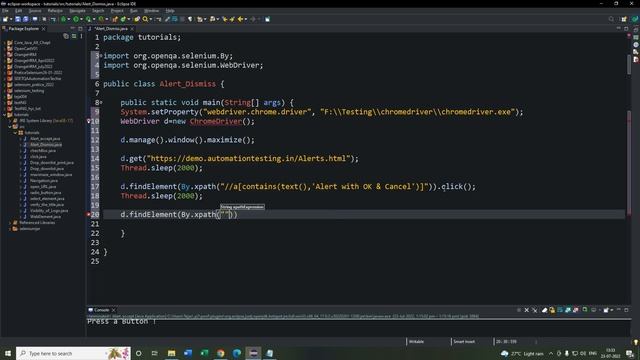The width and height of the screenshot is (640, 360).
Task: Select WebElement.java in Package Explorer
Action: coord(45,217)
